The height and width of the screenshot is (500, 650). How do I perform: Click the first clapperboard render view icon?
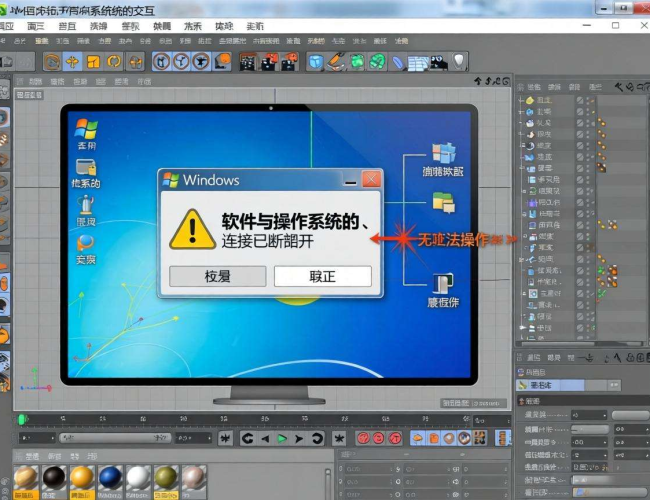point(248,62)
